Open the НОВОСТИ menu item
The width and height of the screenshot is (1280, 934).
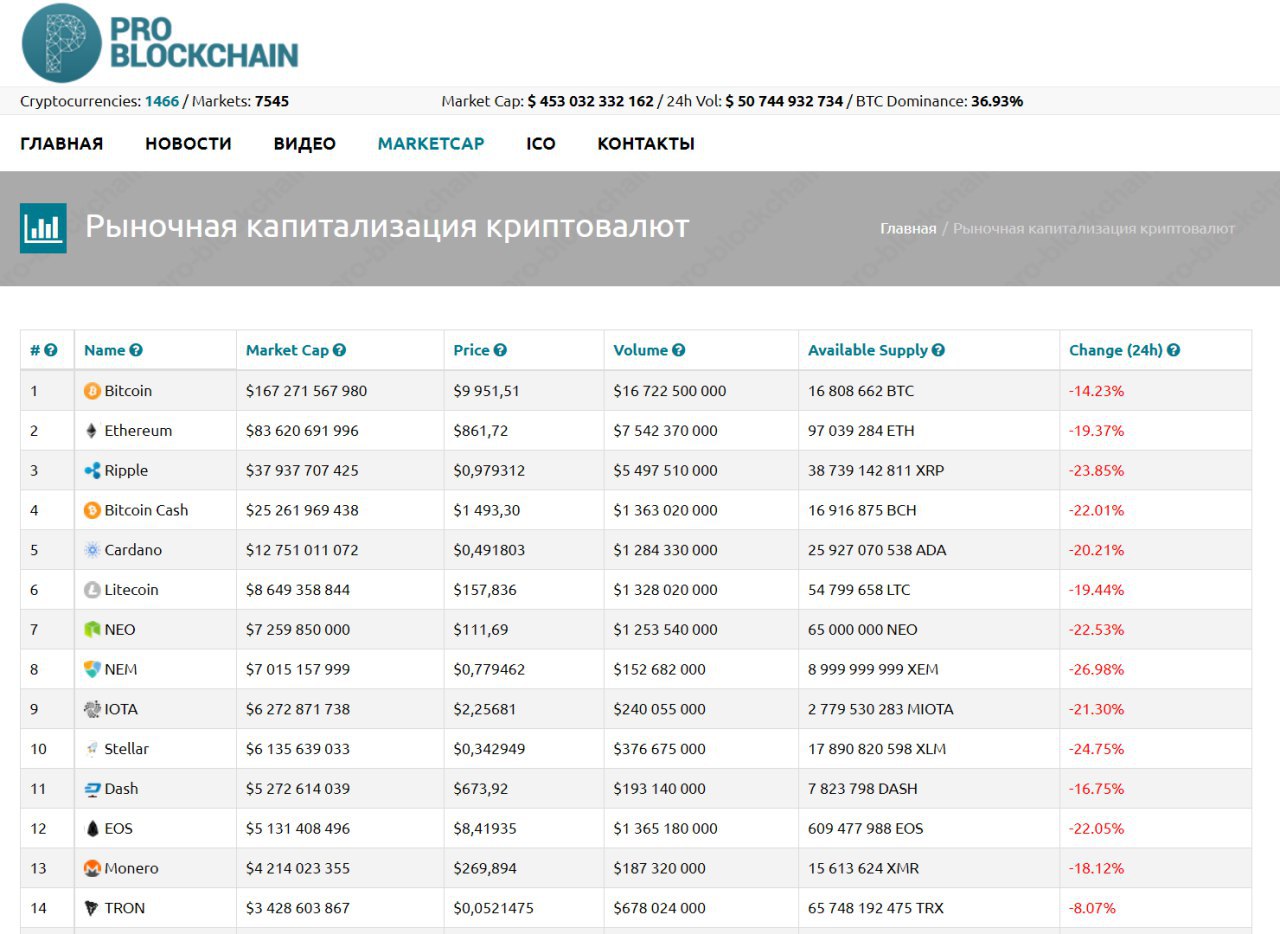(188, 144)
